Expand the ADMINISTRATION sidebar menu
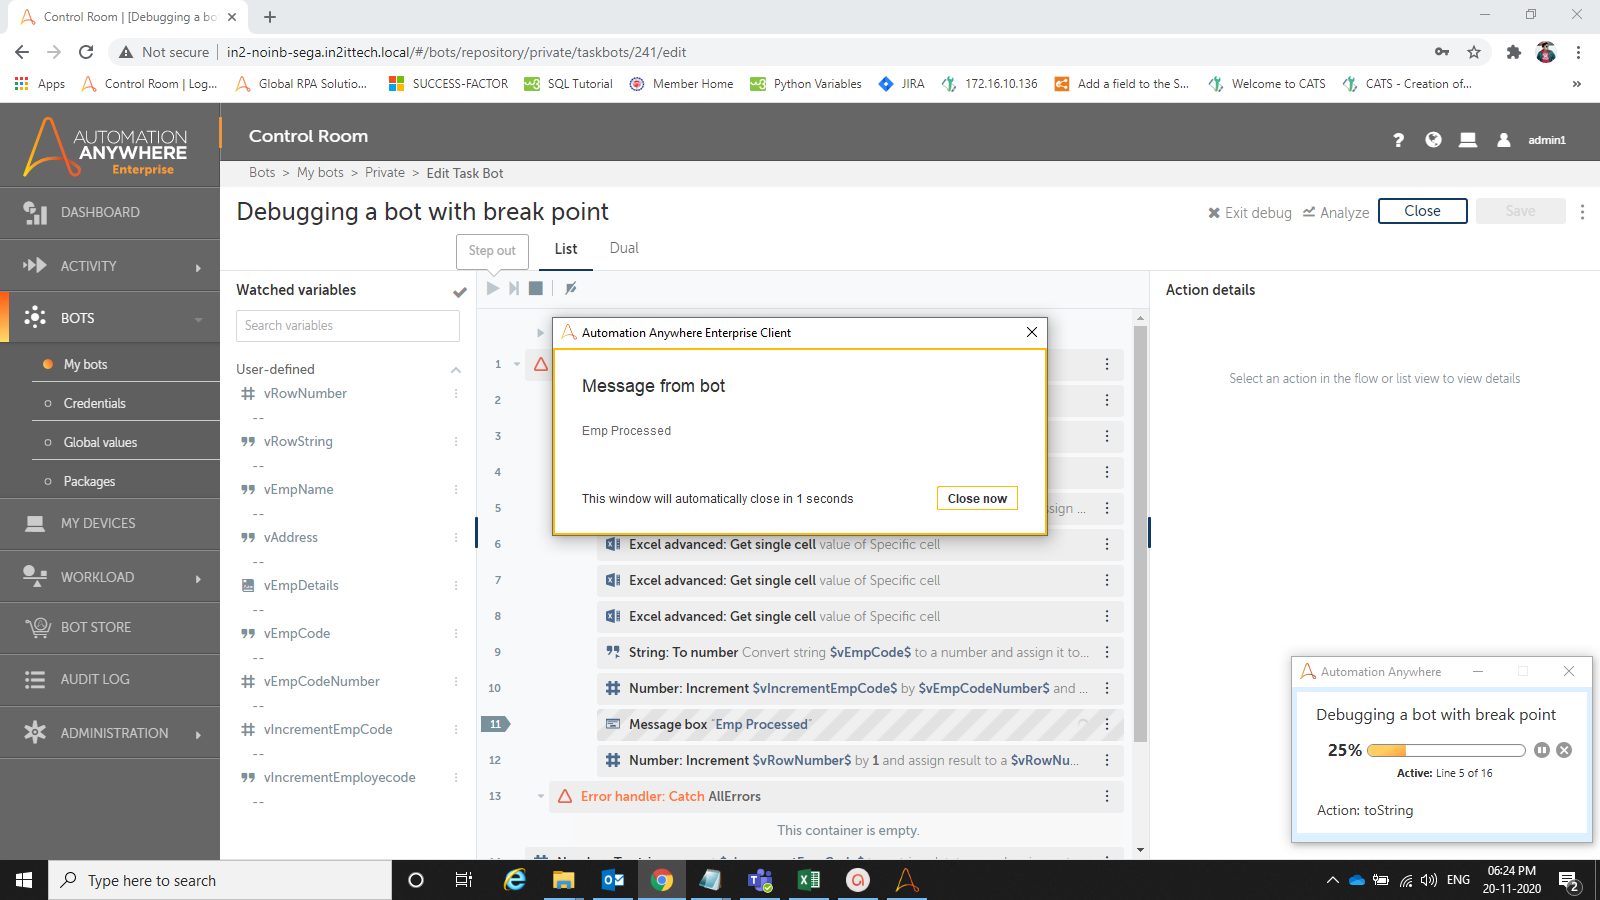1600x900 pixels. [x=198, y=734]
